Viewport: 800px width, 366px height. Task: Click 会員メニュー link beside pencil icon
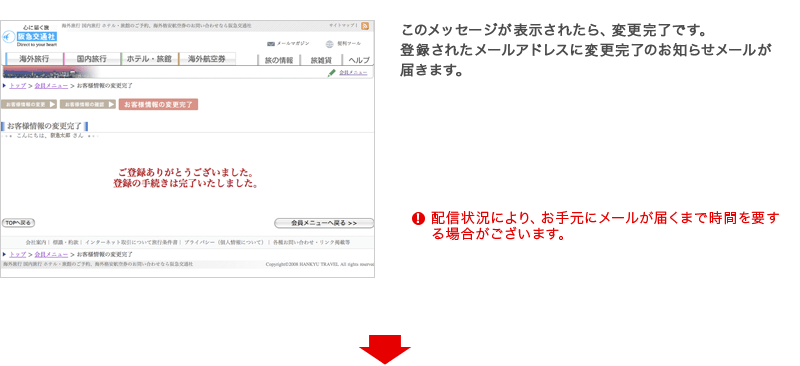353,73
